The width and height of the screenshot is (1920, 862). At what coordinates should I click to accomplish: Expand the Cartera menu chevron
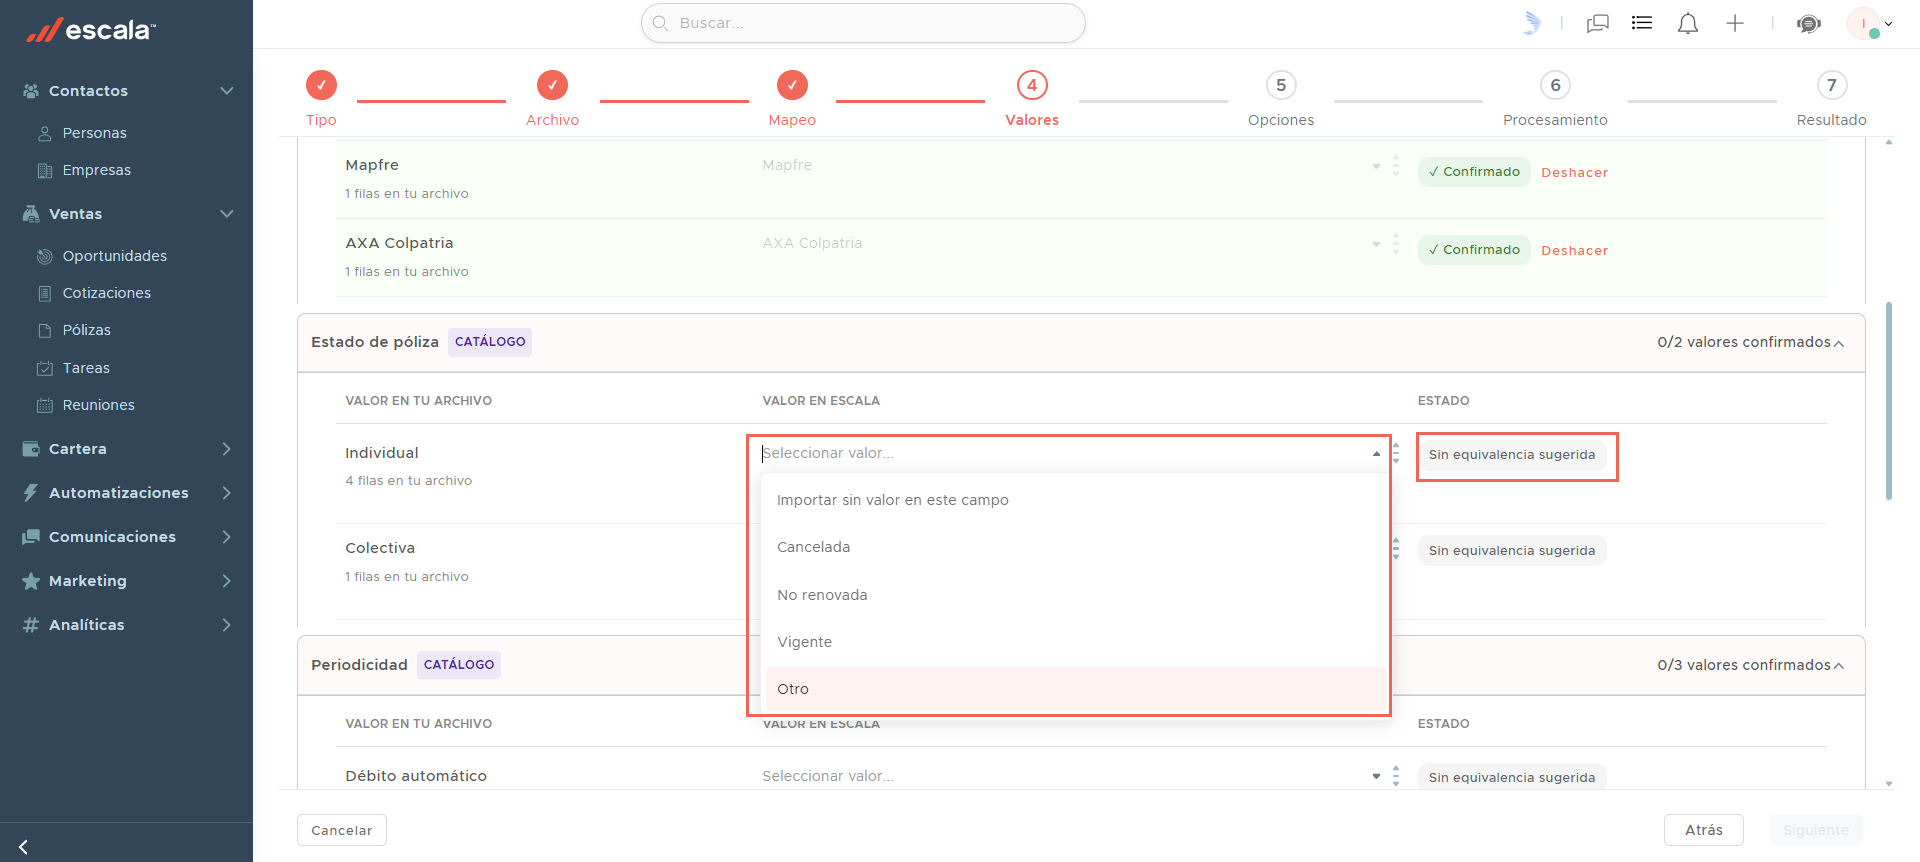[227, 449]
